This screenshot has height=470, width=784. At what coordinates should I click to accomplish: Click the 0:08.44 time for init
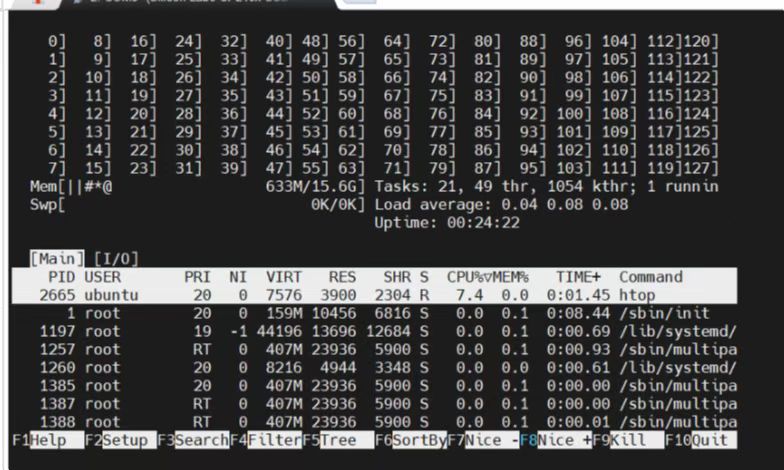tap(578, 314)
